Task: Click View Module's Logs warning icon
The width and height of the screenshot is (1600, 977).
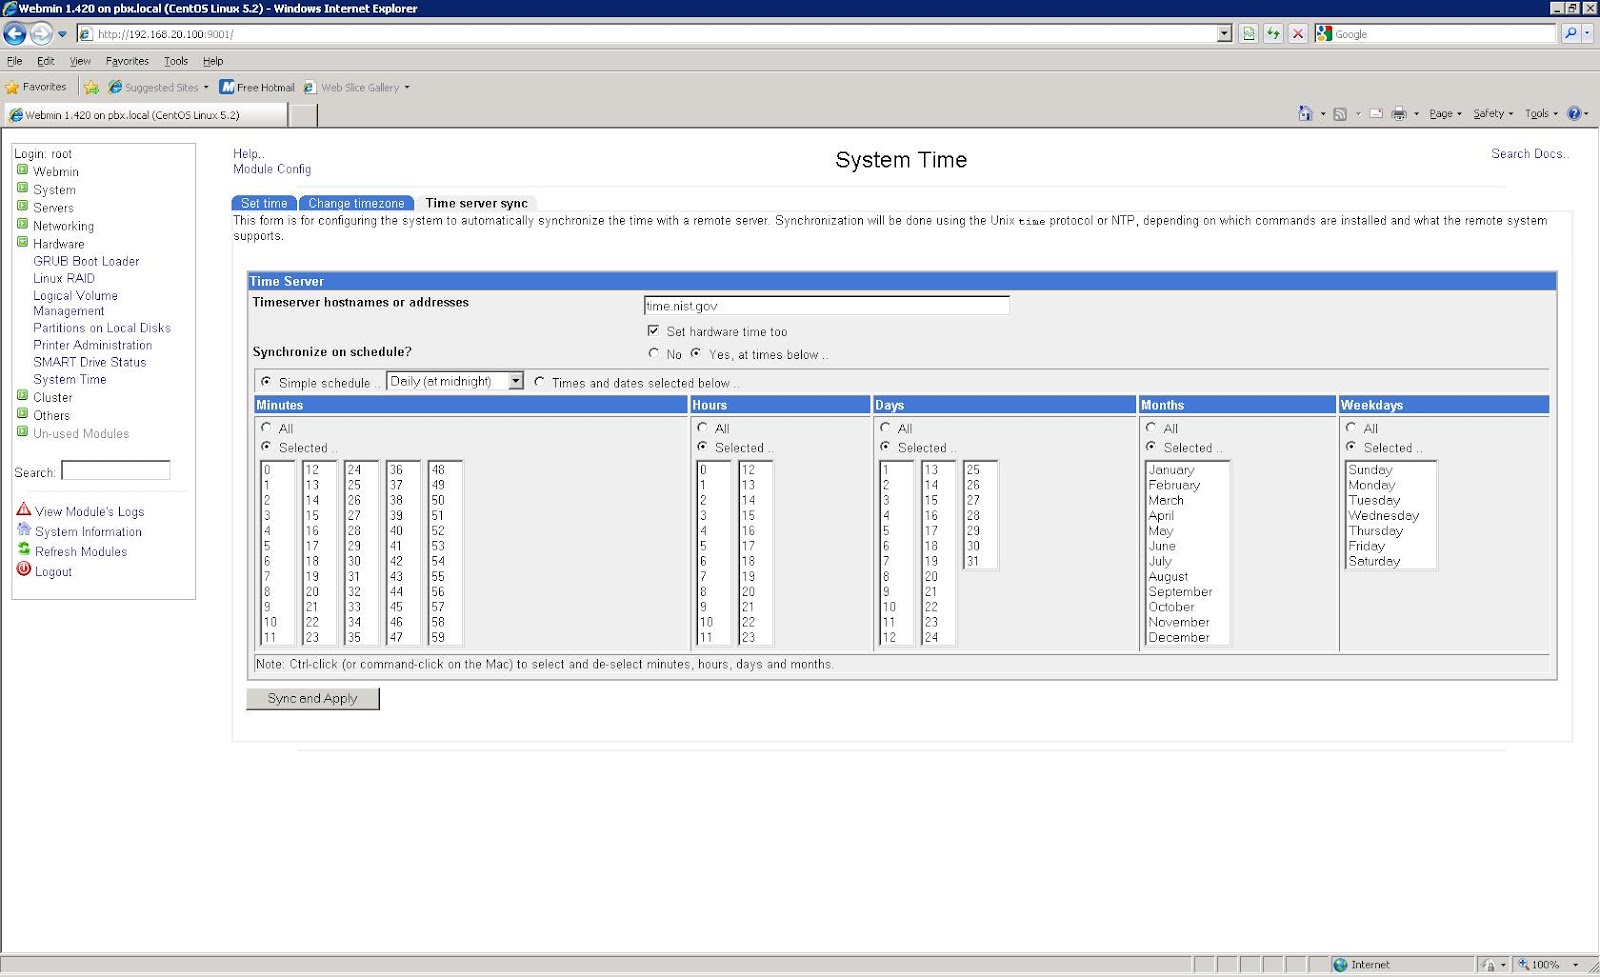Action: point(24,510)
